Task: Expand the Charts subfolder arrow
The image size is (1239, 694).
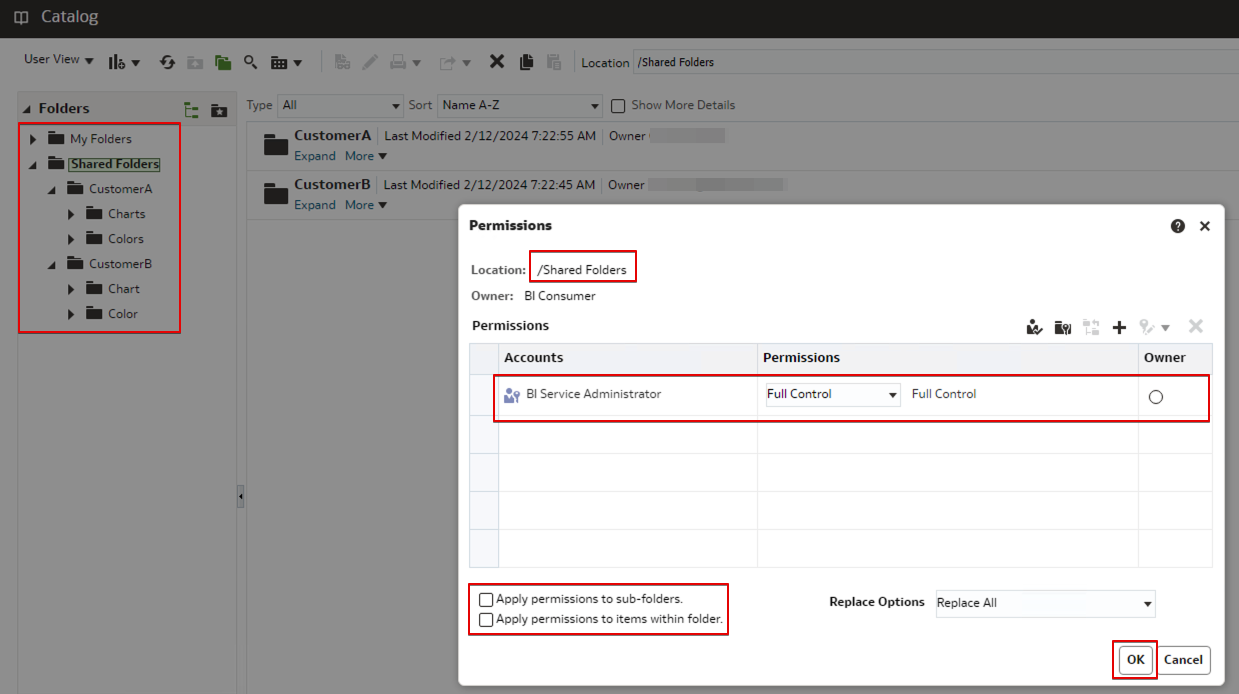Action: point(71,214)
